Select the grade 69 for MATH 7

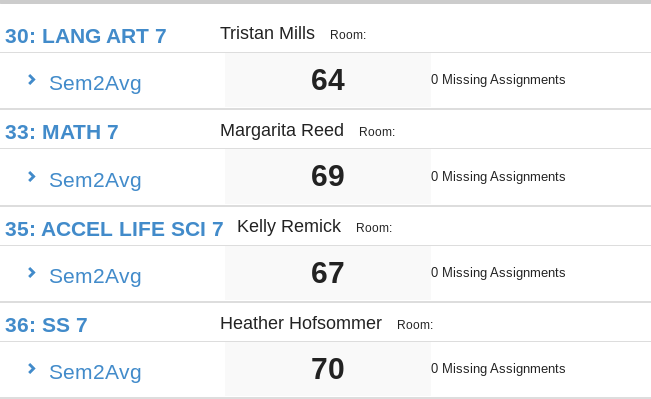point(328,176)
